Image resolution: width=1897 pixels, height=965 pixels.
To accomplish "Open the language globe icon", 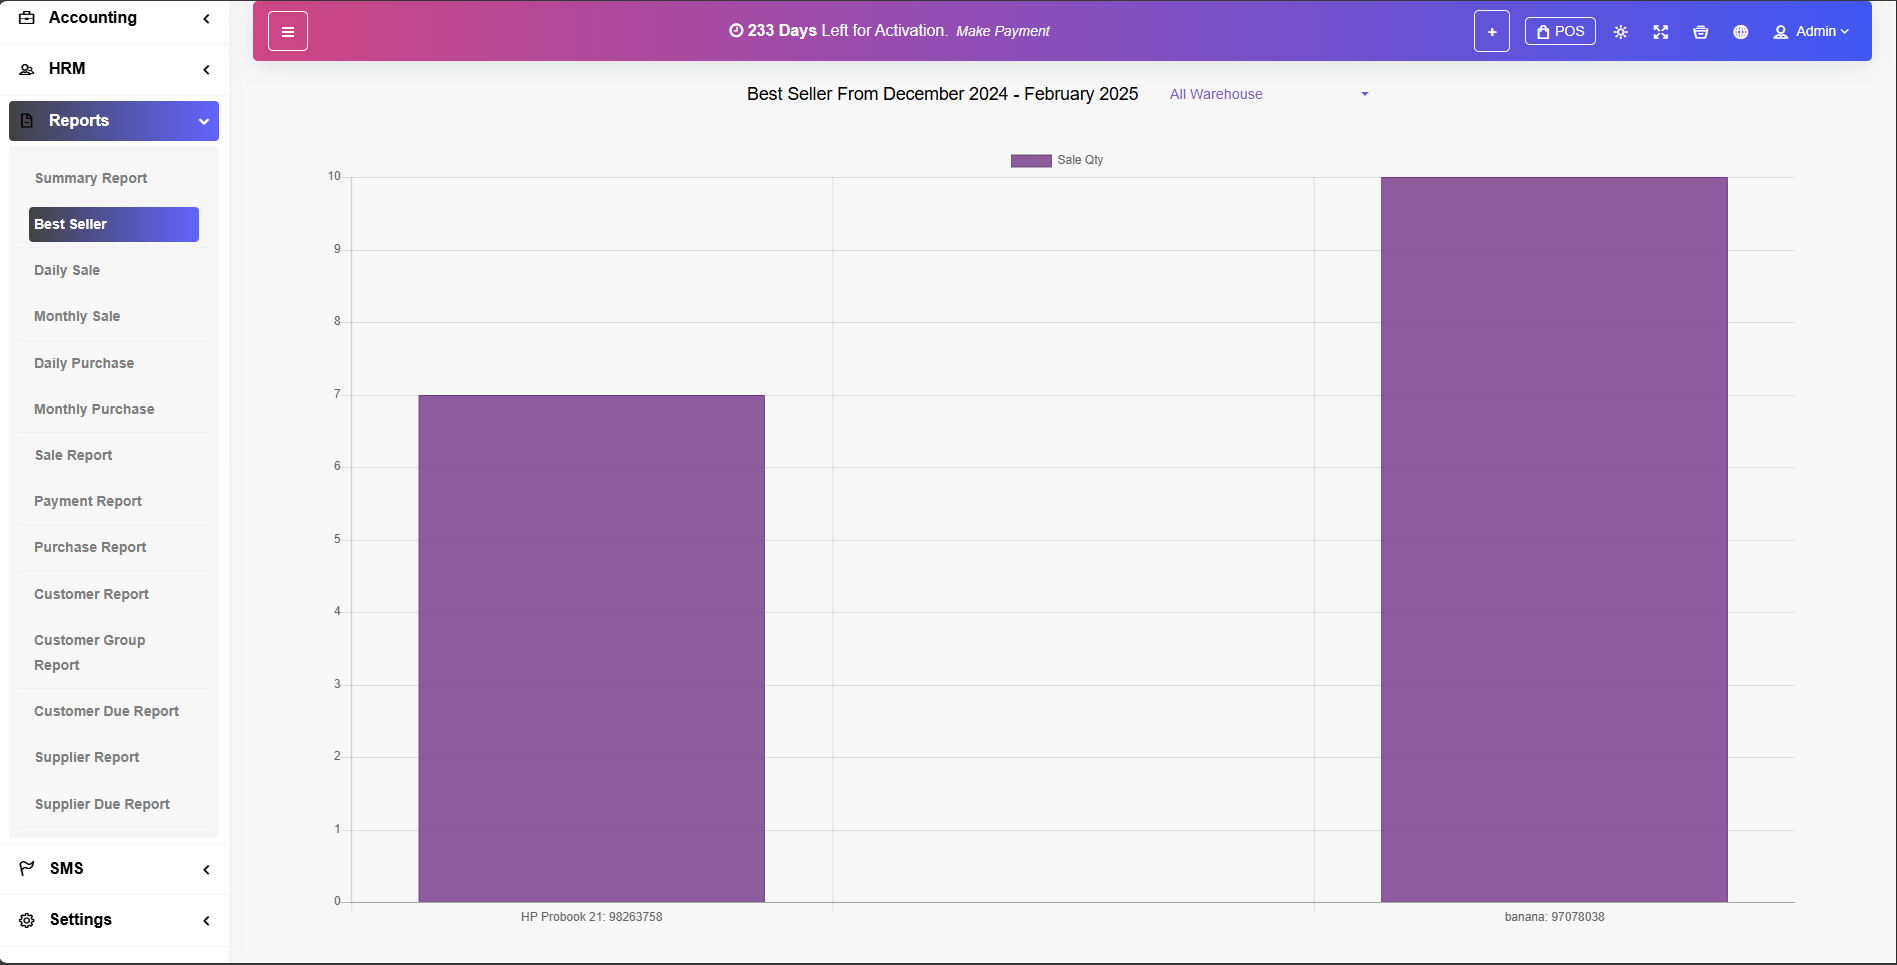I will (1740, 32).
